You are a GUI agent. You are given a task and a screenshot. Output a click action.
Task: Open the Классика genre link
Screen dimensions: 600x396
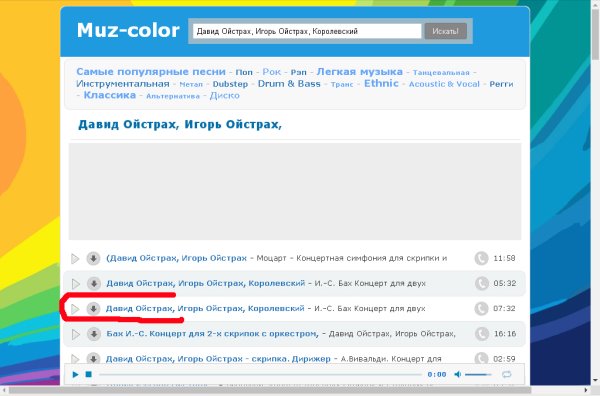click(110, 95)
